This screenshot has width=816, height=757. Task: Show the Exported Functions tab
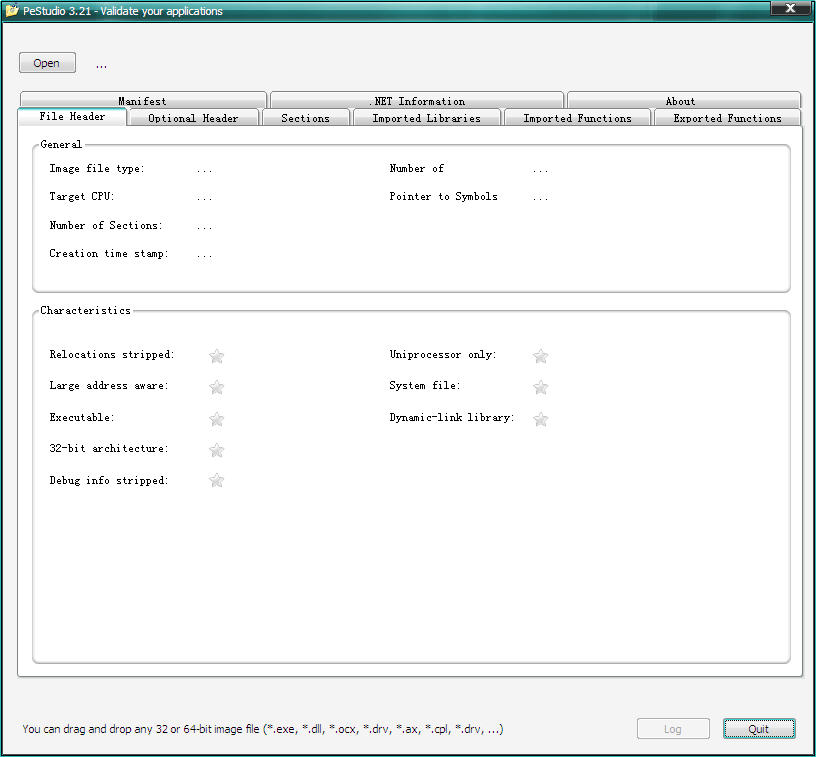pos(728,118)
